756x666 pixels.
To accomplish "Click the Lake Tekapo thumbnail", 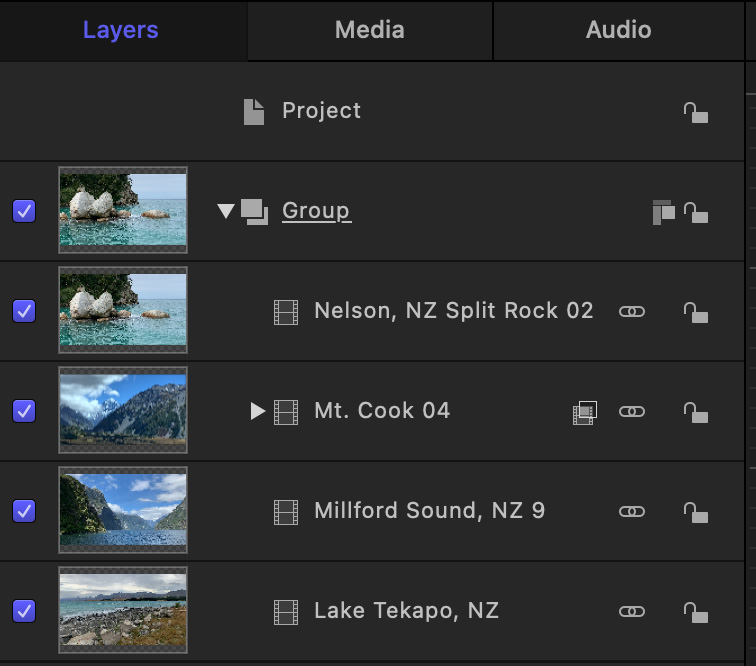I will click(x=123, y=611).
